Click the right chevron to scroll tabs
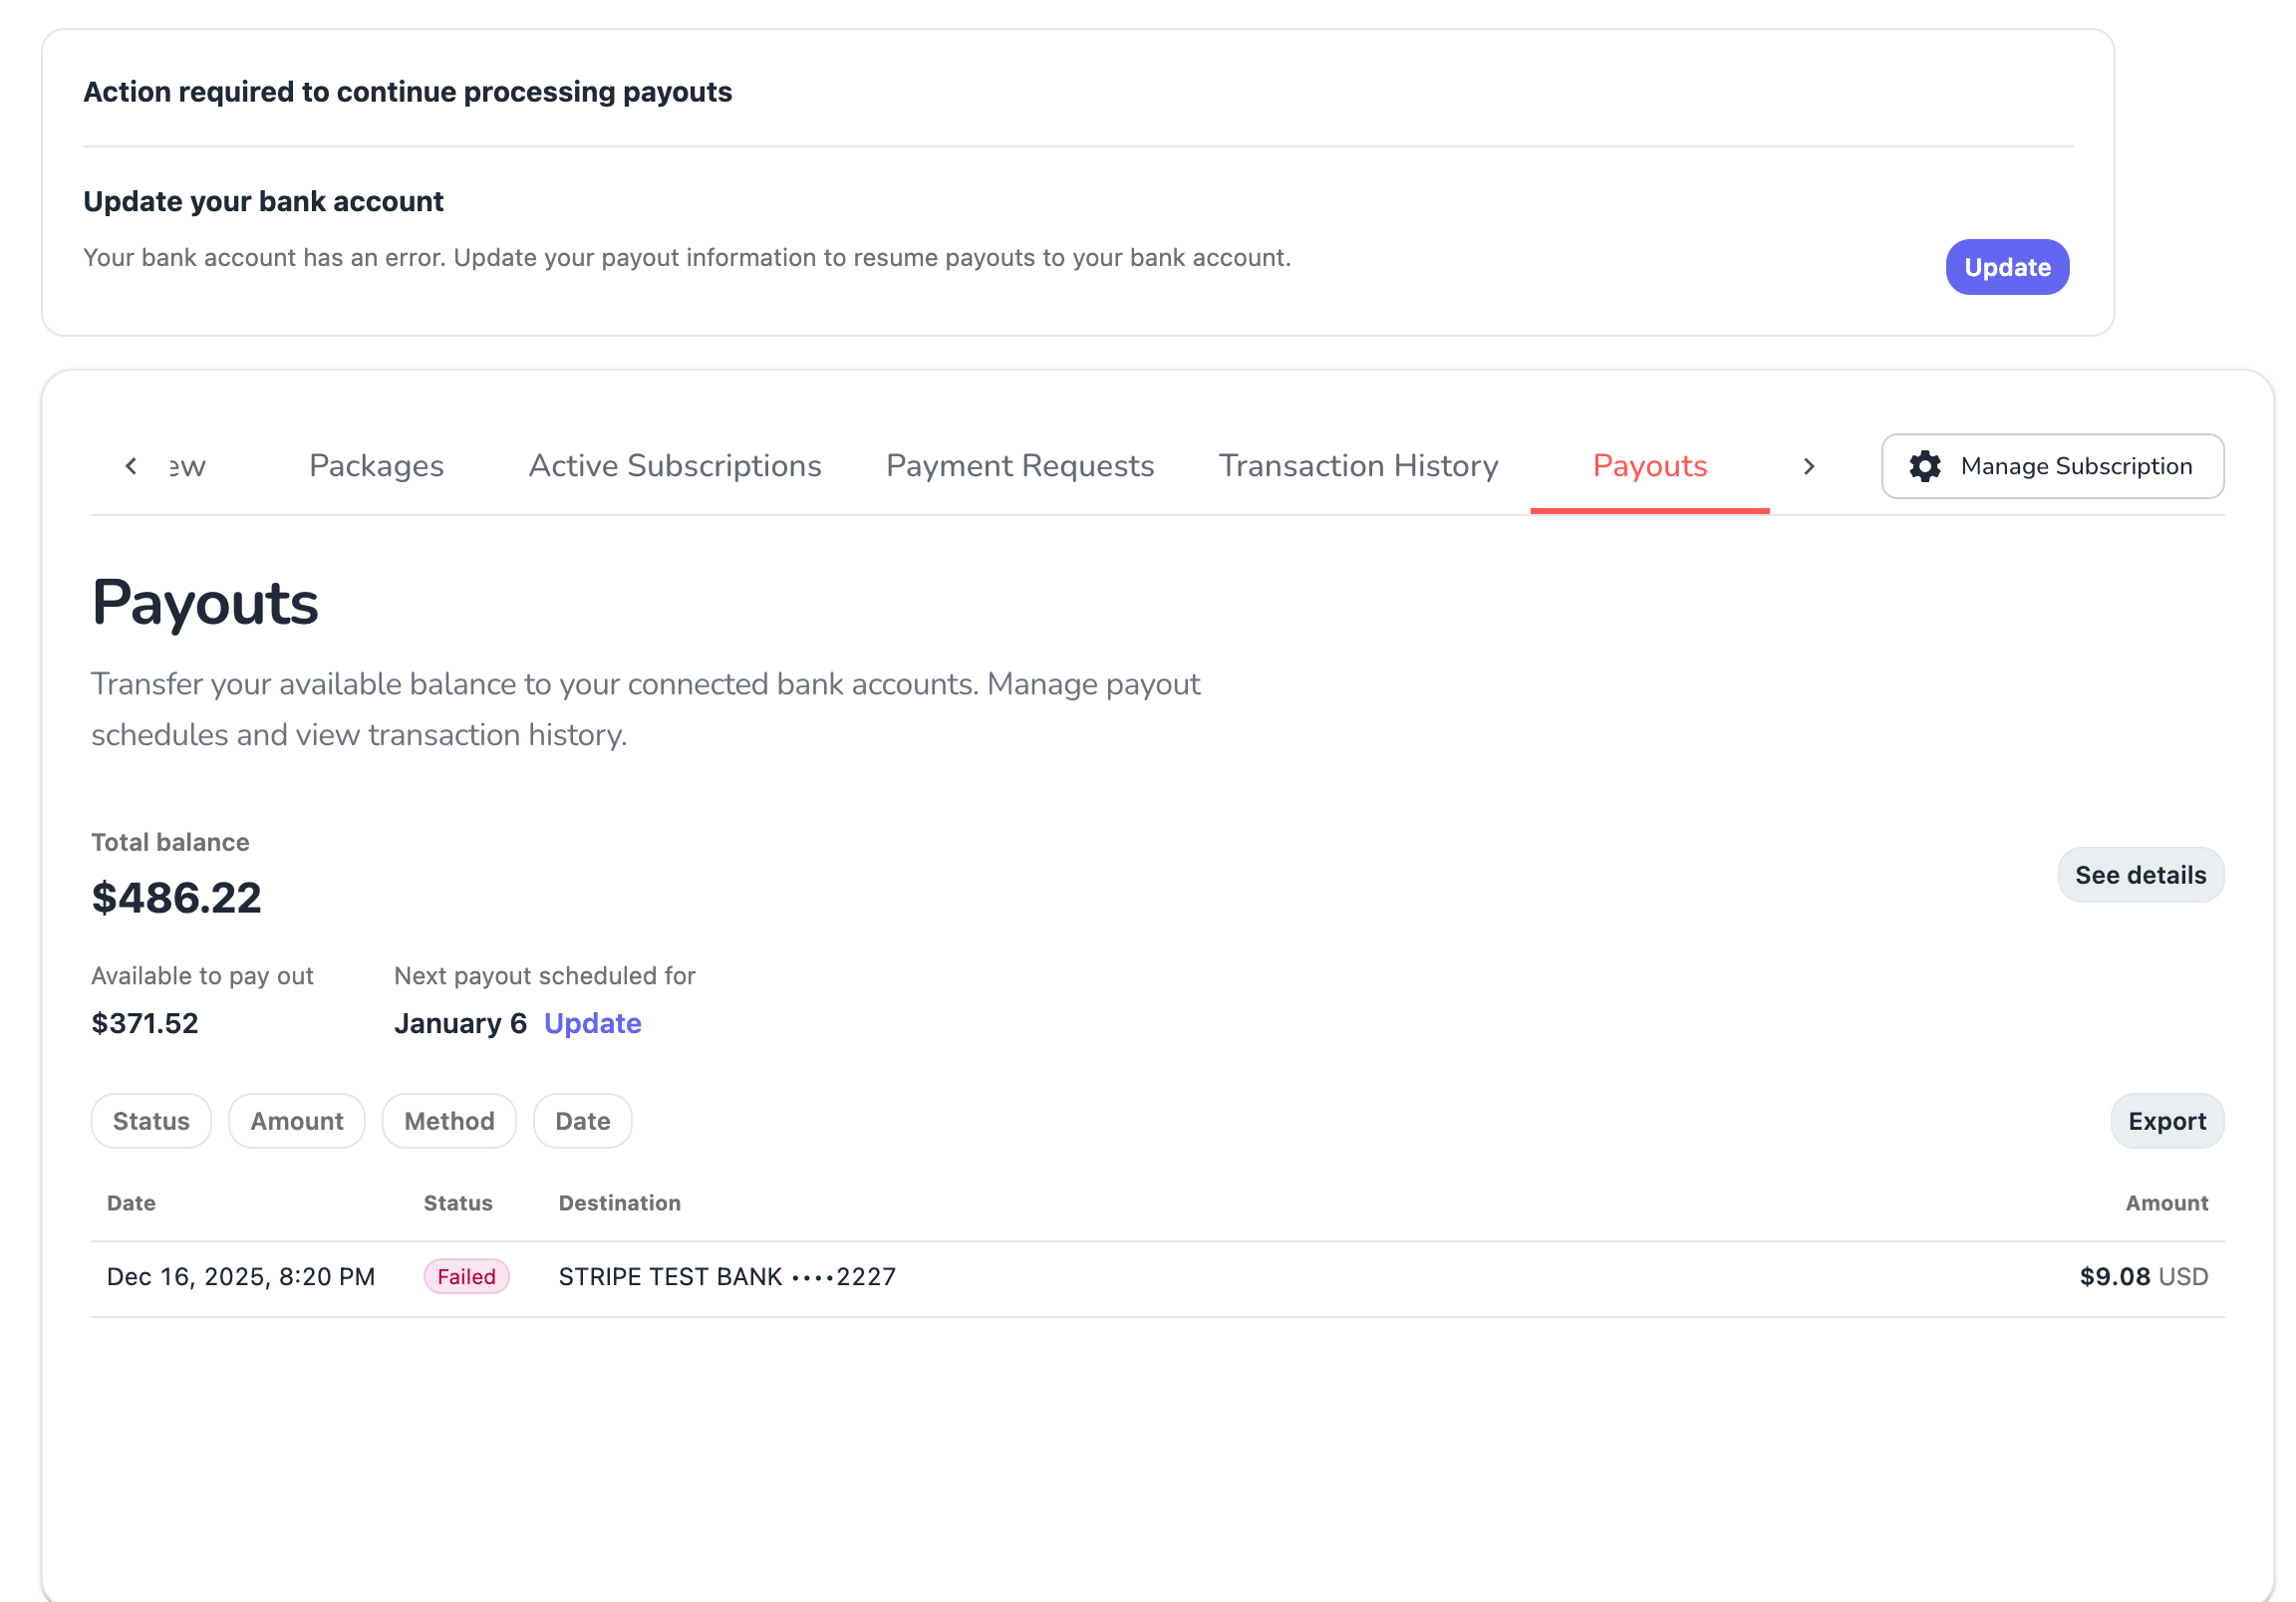 point(1808,466)
